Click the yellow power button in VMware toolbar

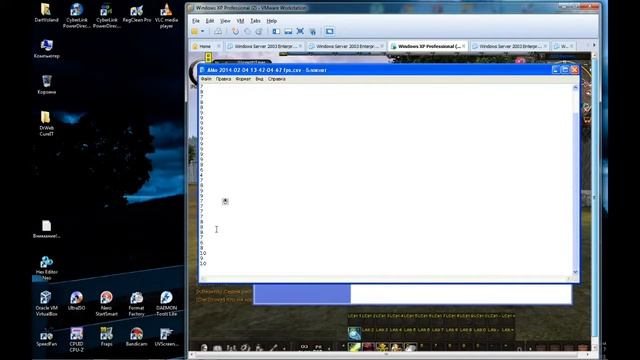click(x=195, y=31)
